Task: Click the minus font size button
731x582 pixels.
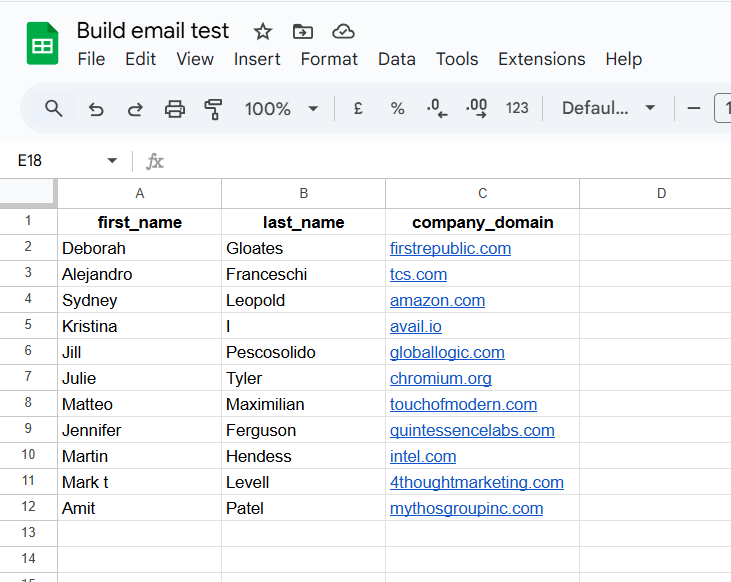Action: tap(694, 108)
